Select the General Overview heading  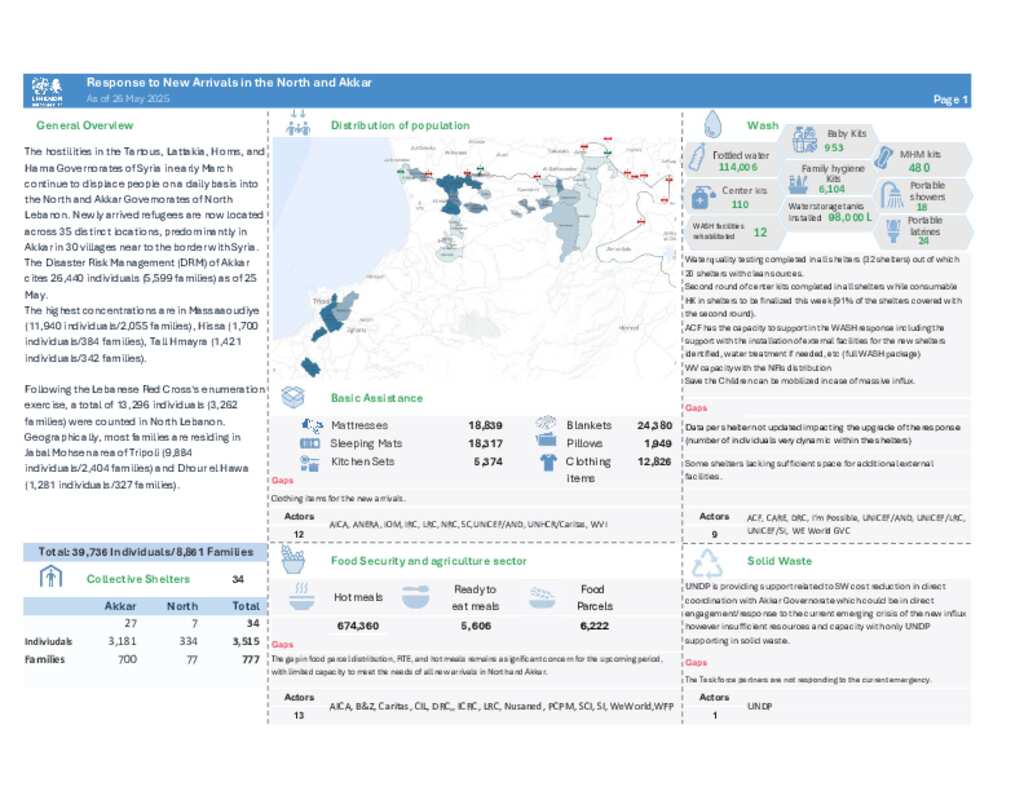pyautogui.click(x=84, y=125)
